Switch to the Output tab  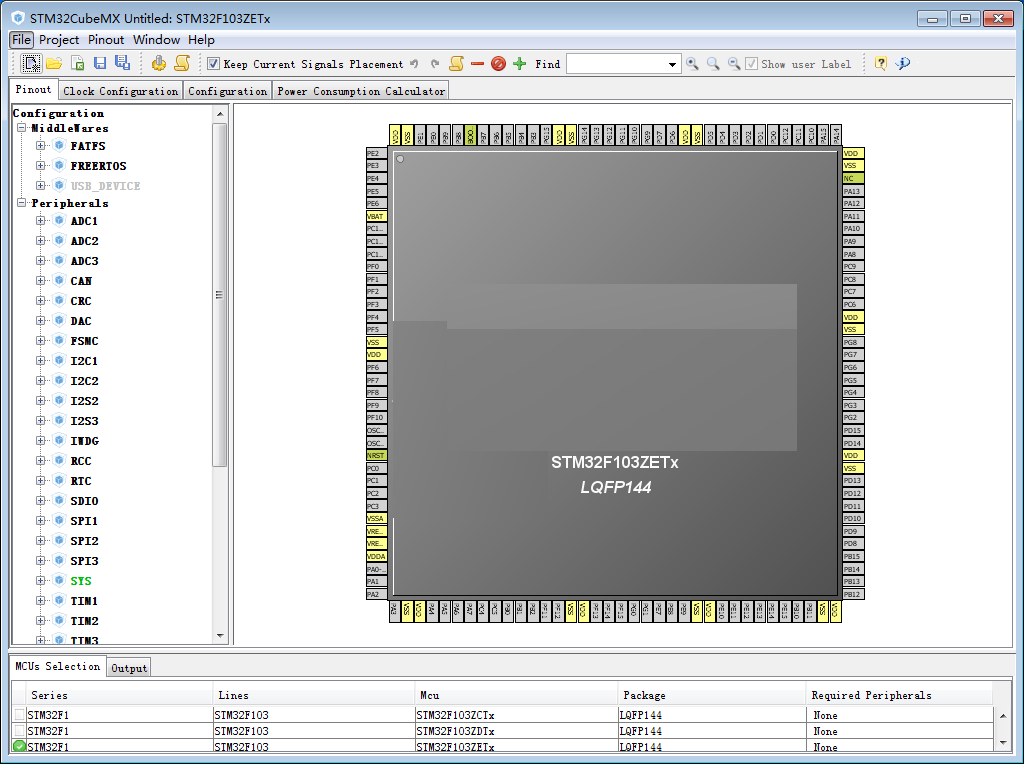point(129,668)
